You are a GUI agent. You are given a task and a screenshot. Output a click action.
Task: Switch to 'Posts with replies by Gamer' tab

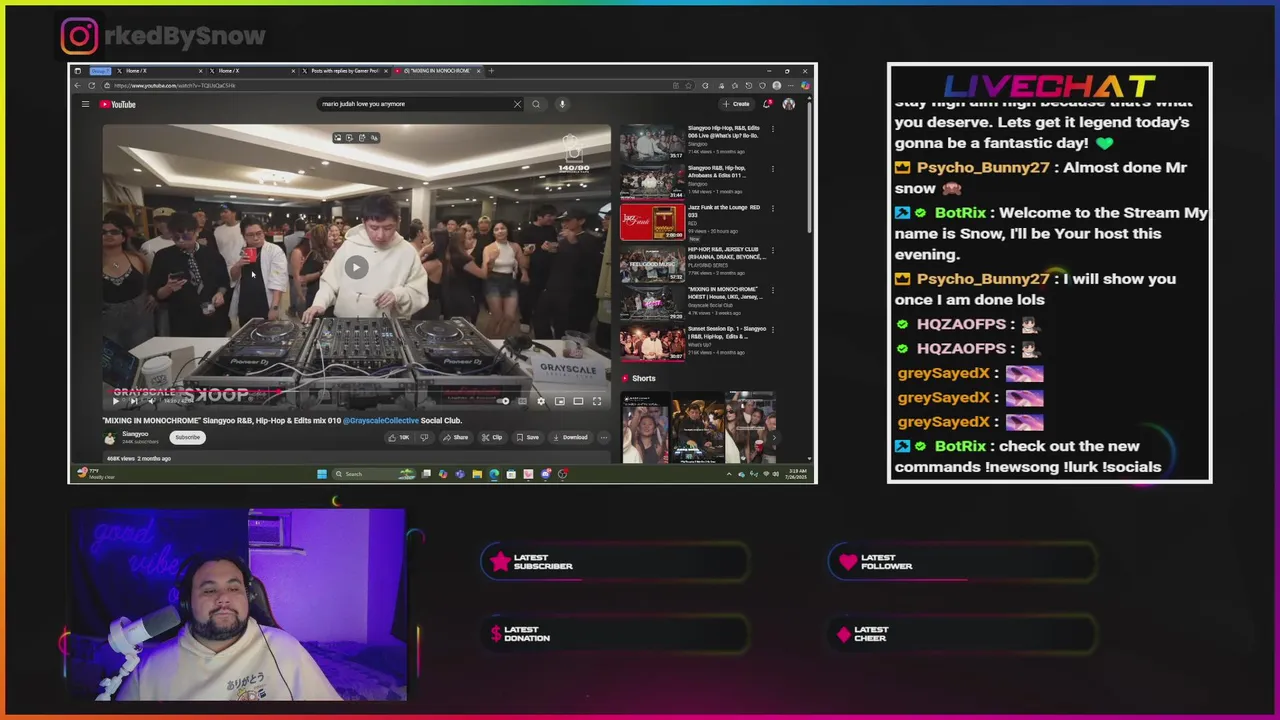tap(343, 71)
